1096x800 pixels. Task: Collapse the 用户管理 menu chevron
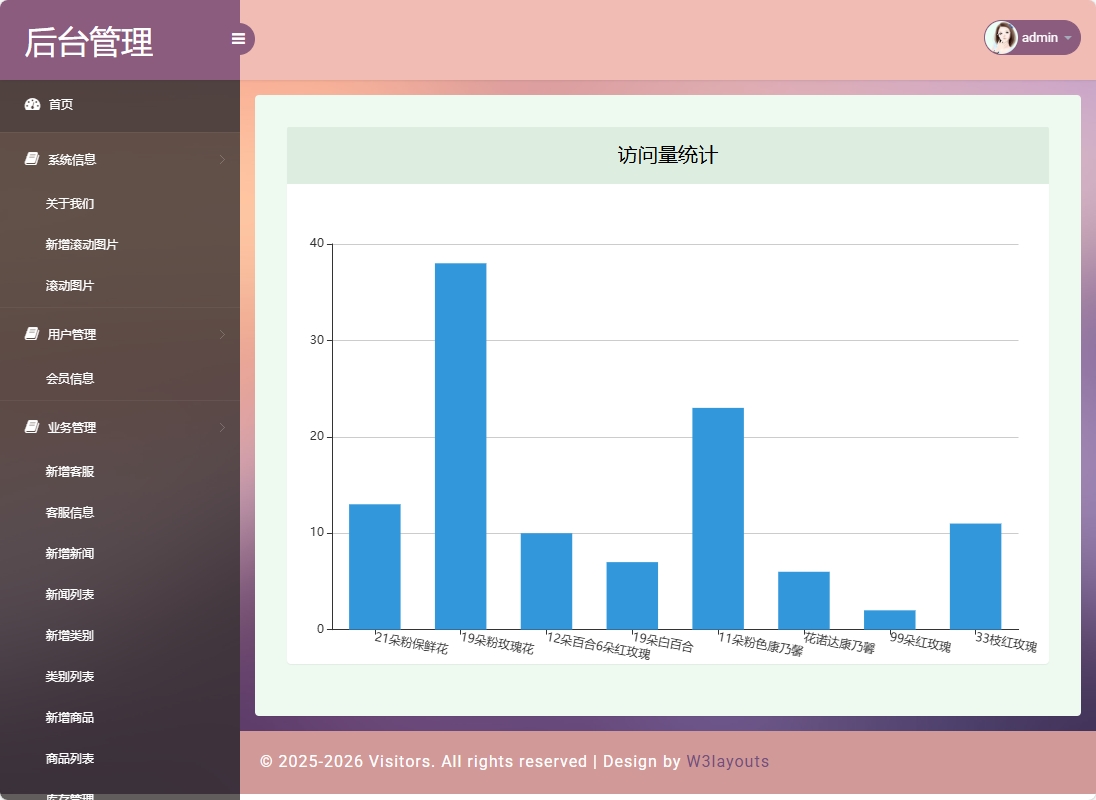[222, 334]
